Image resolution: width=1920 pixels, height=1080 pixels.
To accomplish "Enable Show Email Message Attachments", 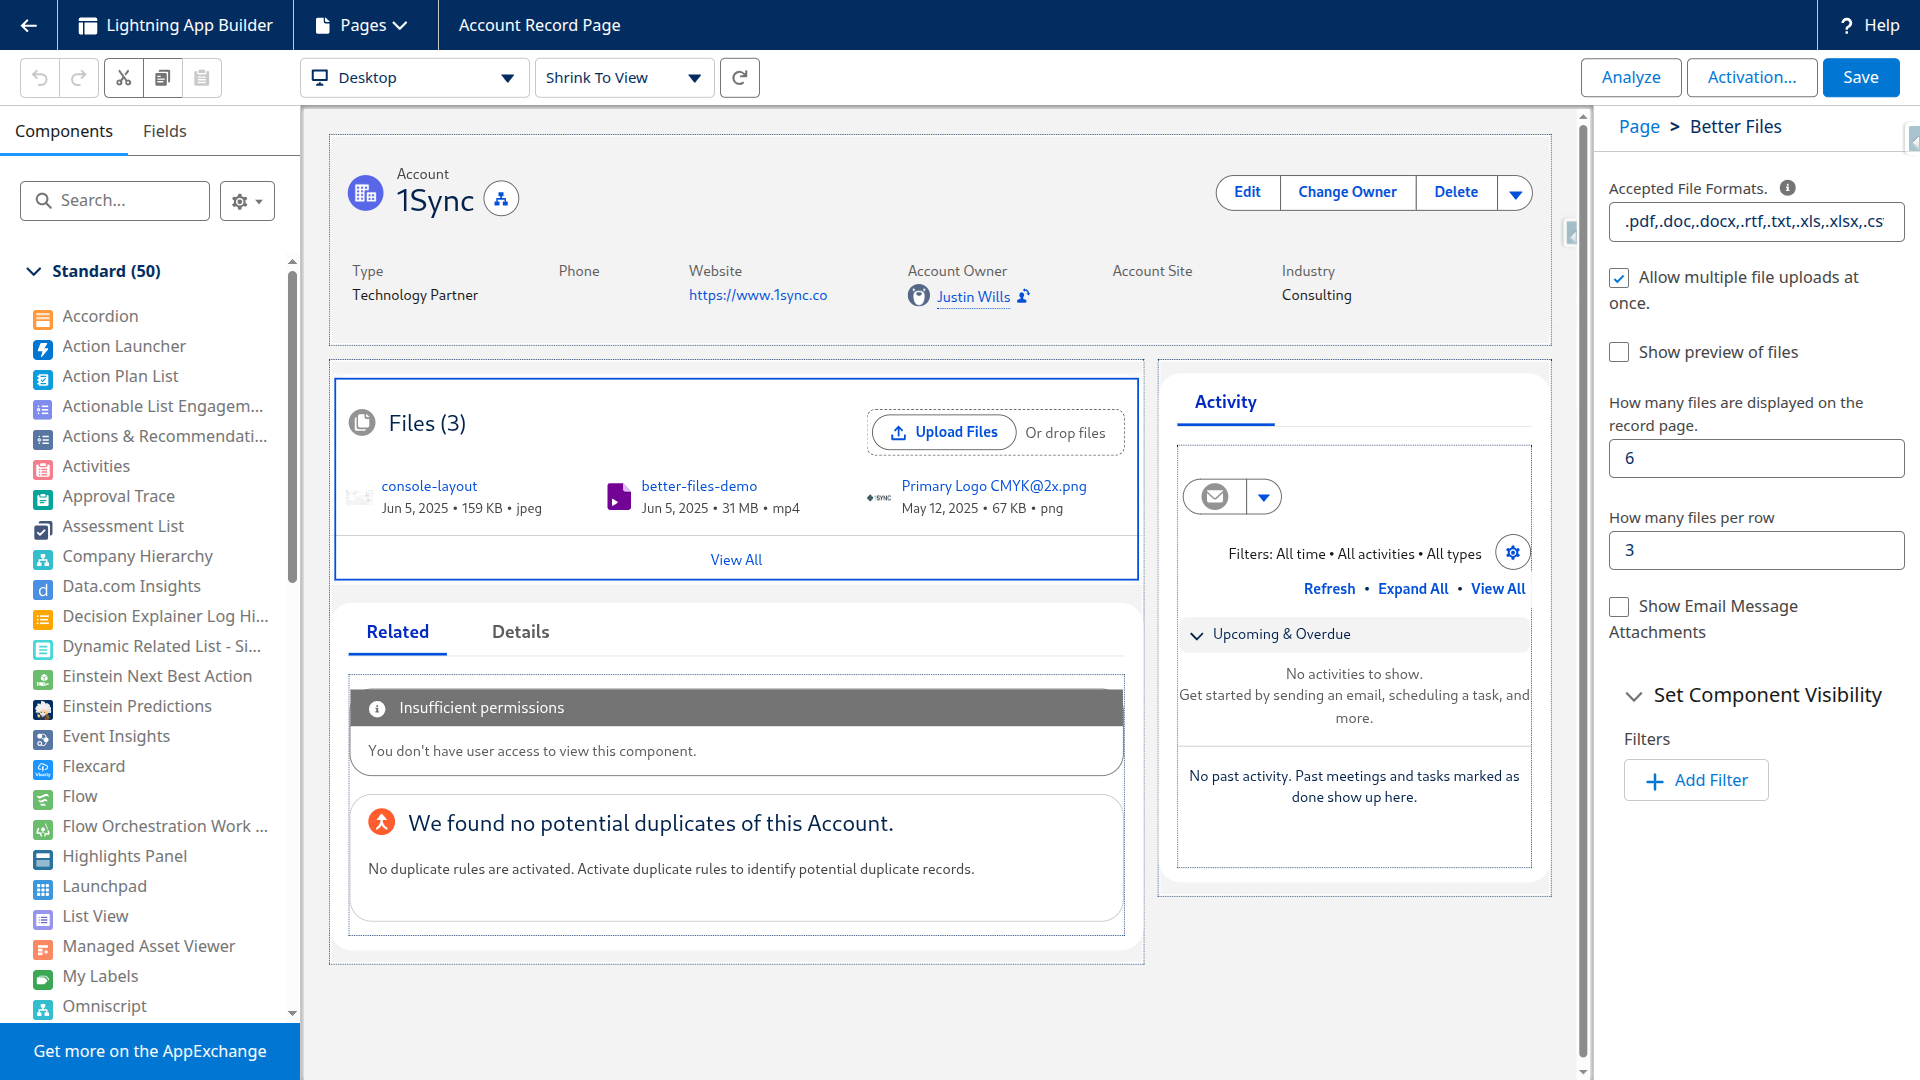I will point(1620,606).
